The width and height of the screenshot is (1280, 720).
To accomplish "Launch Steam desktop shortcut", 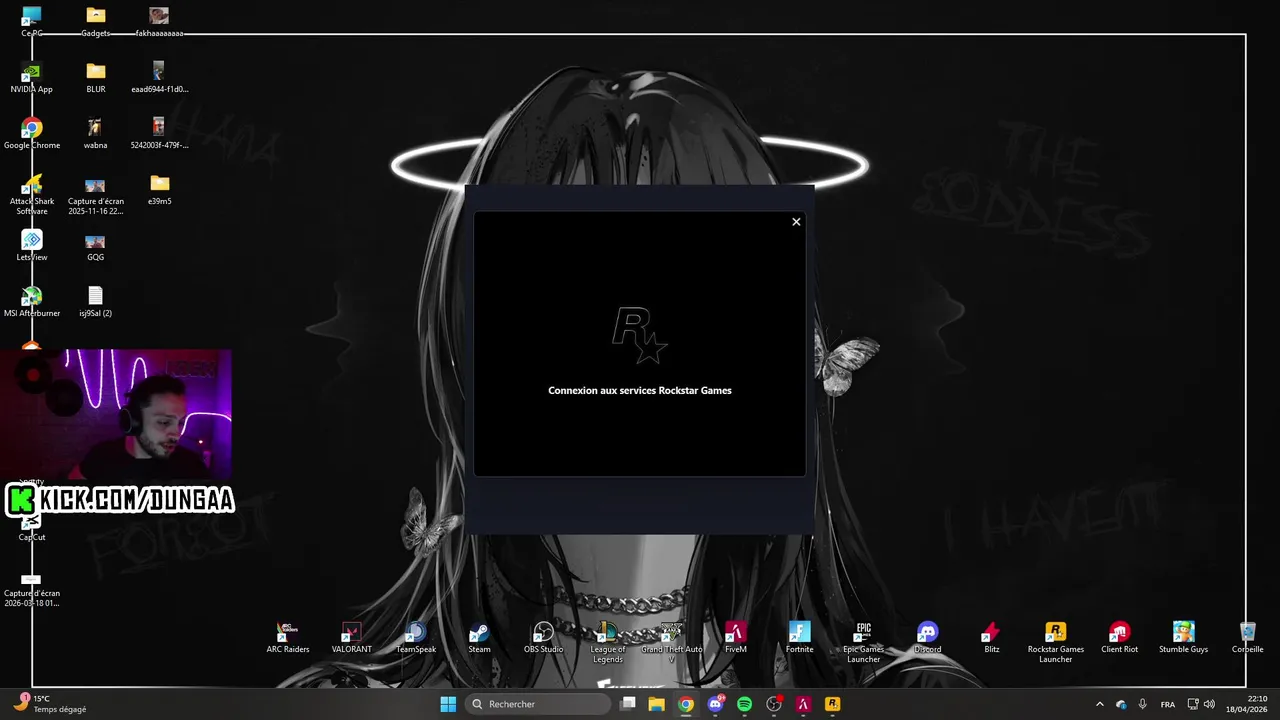I will click(x=480, y=638).
